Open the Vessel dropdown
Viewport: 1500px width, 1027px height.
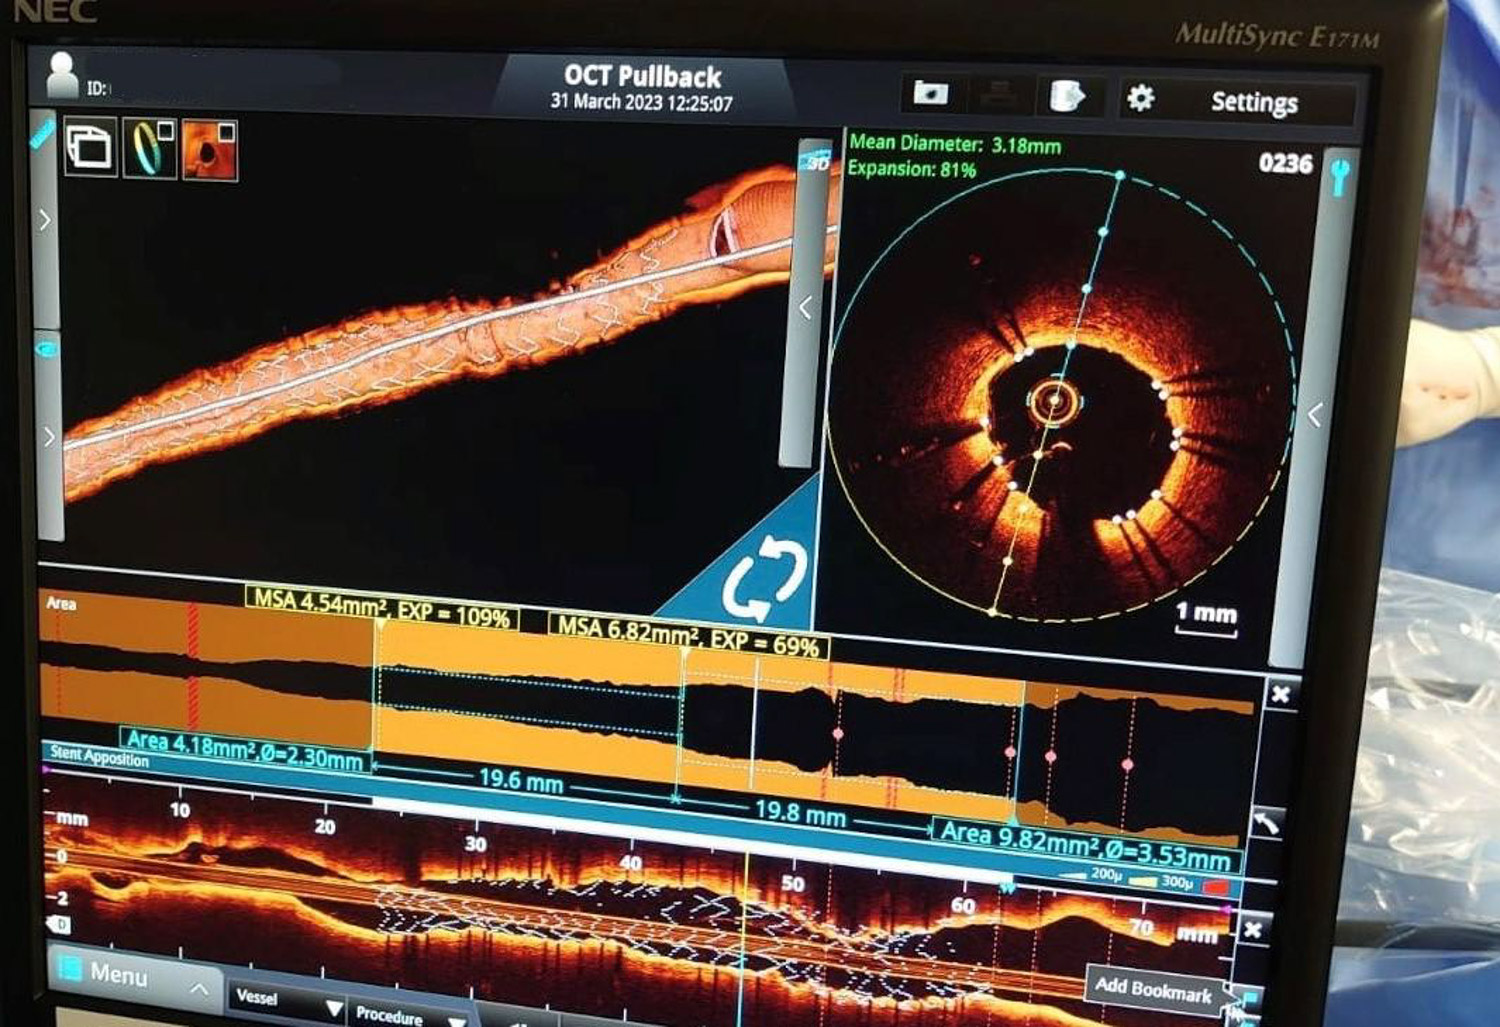pos(289,1001)
